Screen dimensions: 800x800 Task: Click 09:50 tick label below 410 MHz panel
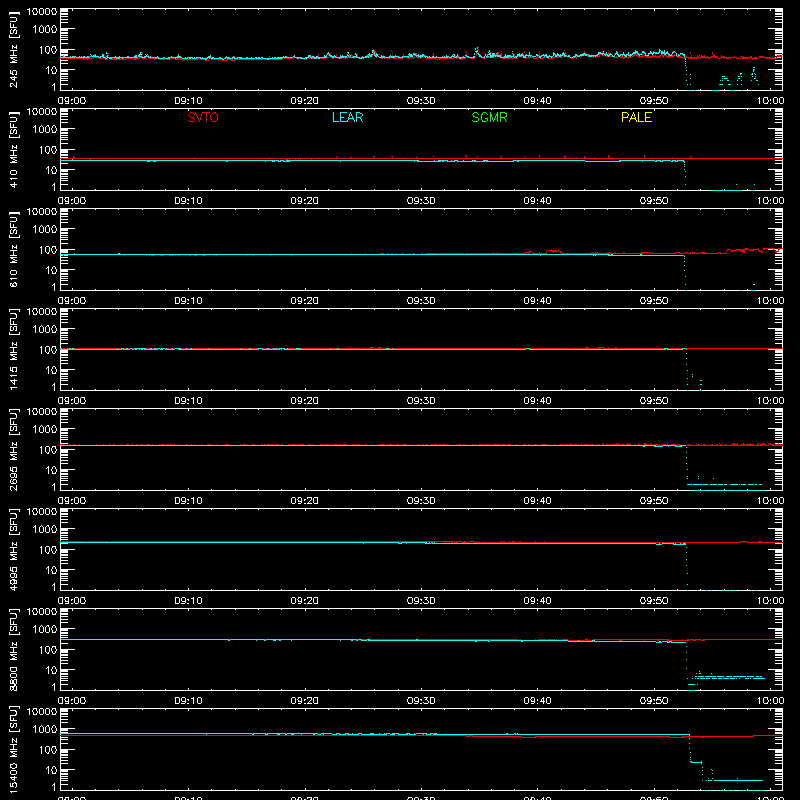pyautogui.click(x=654, y=201)
